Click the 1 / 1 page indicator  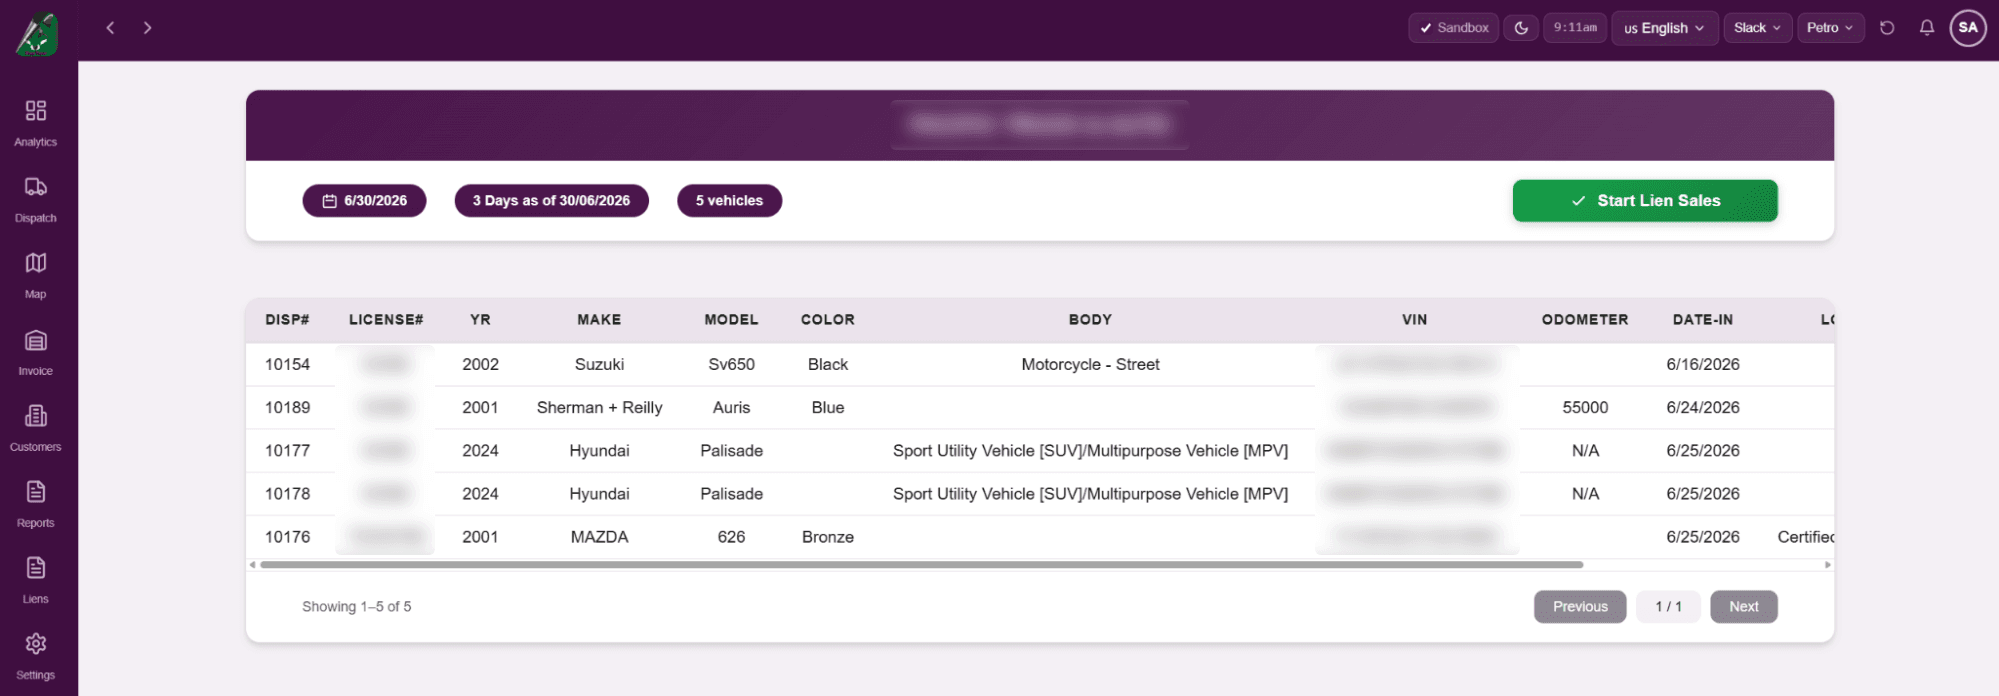tap(1668, 607)
